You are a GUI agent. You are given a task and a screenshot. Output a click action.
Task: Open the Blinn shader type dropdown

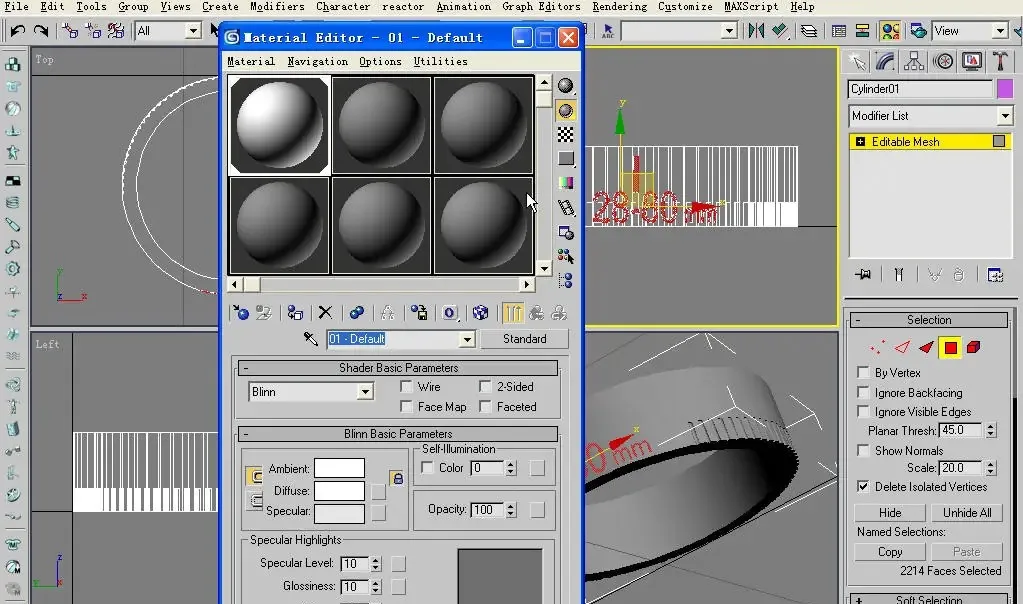tap(364, 392)
